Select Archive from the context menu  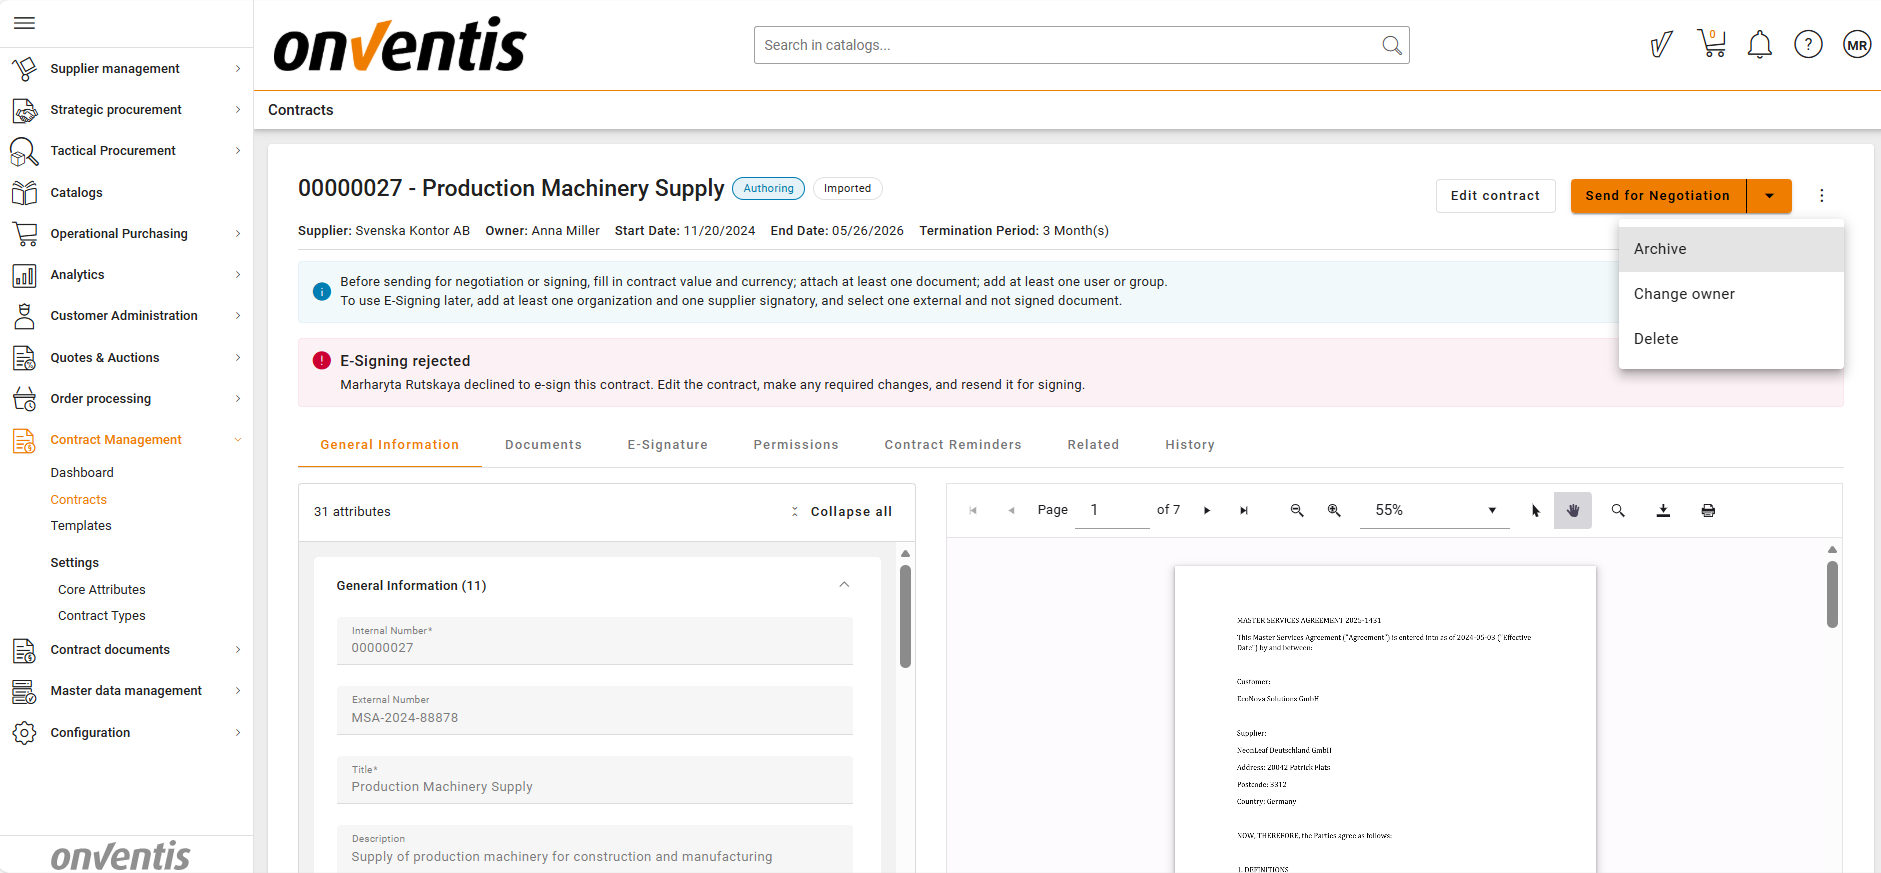(x=1660, y=249)
